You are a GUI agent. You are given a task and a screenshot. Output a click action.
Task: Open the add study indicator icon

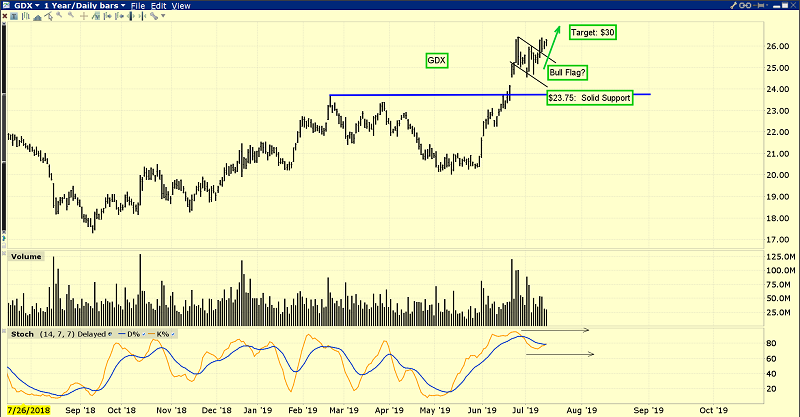tap(95, 16)
